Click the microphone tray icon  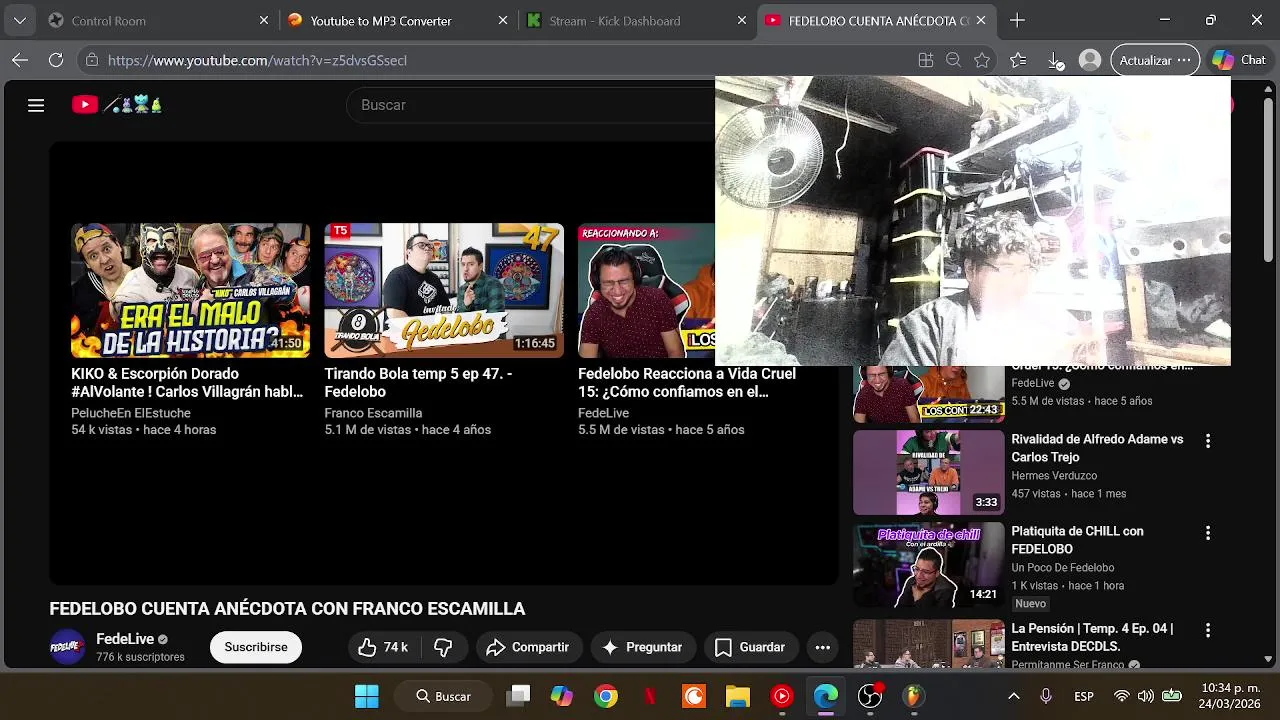pos(1046,696)
